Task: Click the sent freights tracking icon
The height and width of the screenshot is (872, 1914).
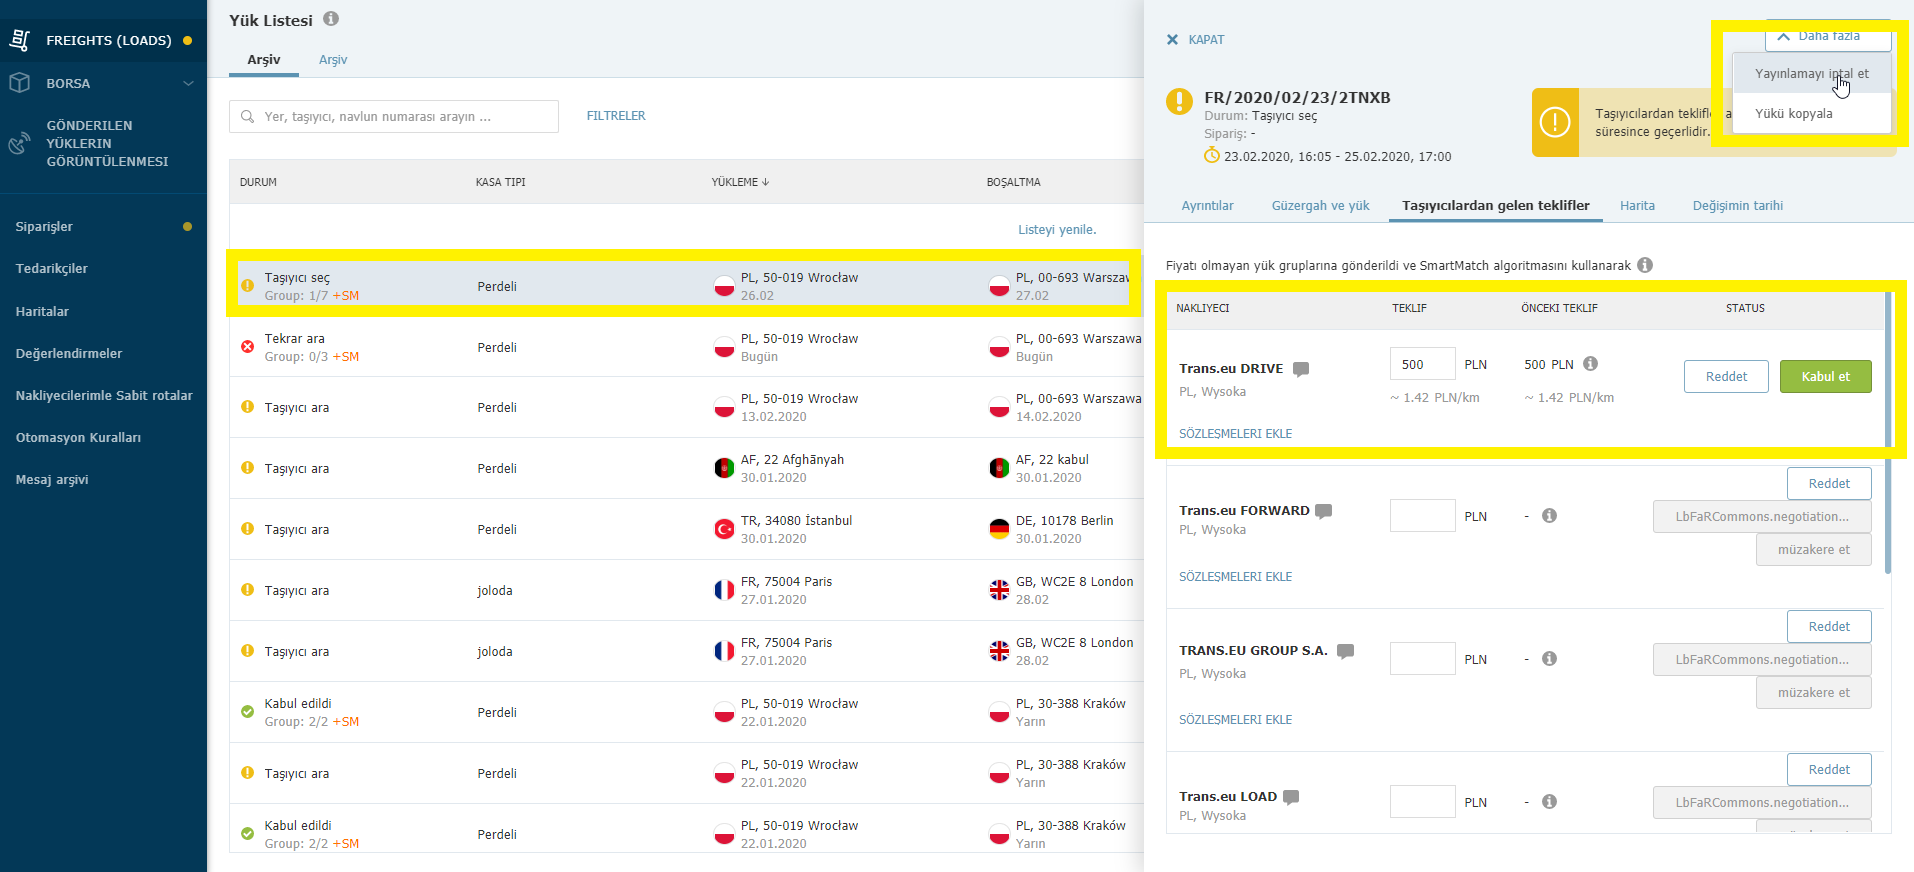Action: 19,144
